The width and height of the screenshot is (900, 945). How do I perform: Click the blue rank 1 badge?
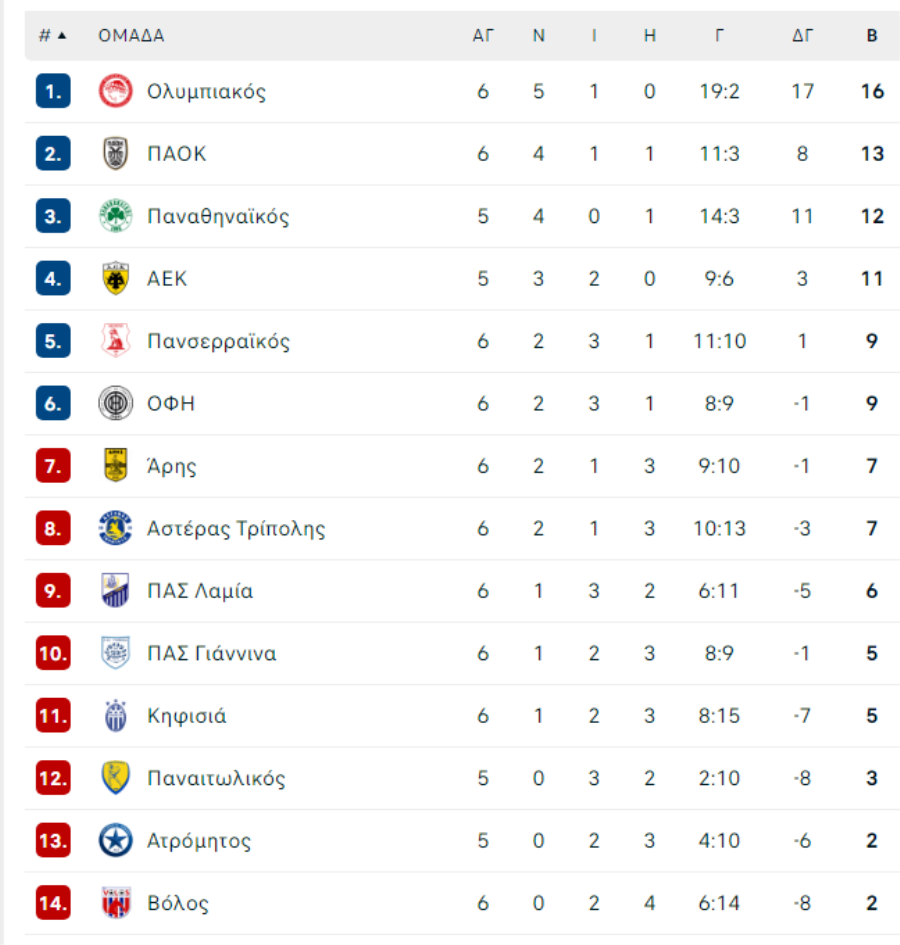pyautogui.click(x=53, y=92)
